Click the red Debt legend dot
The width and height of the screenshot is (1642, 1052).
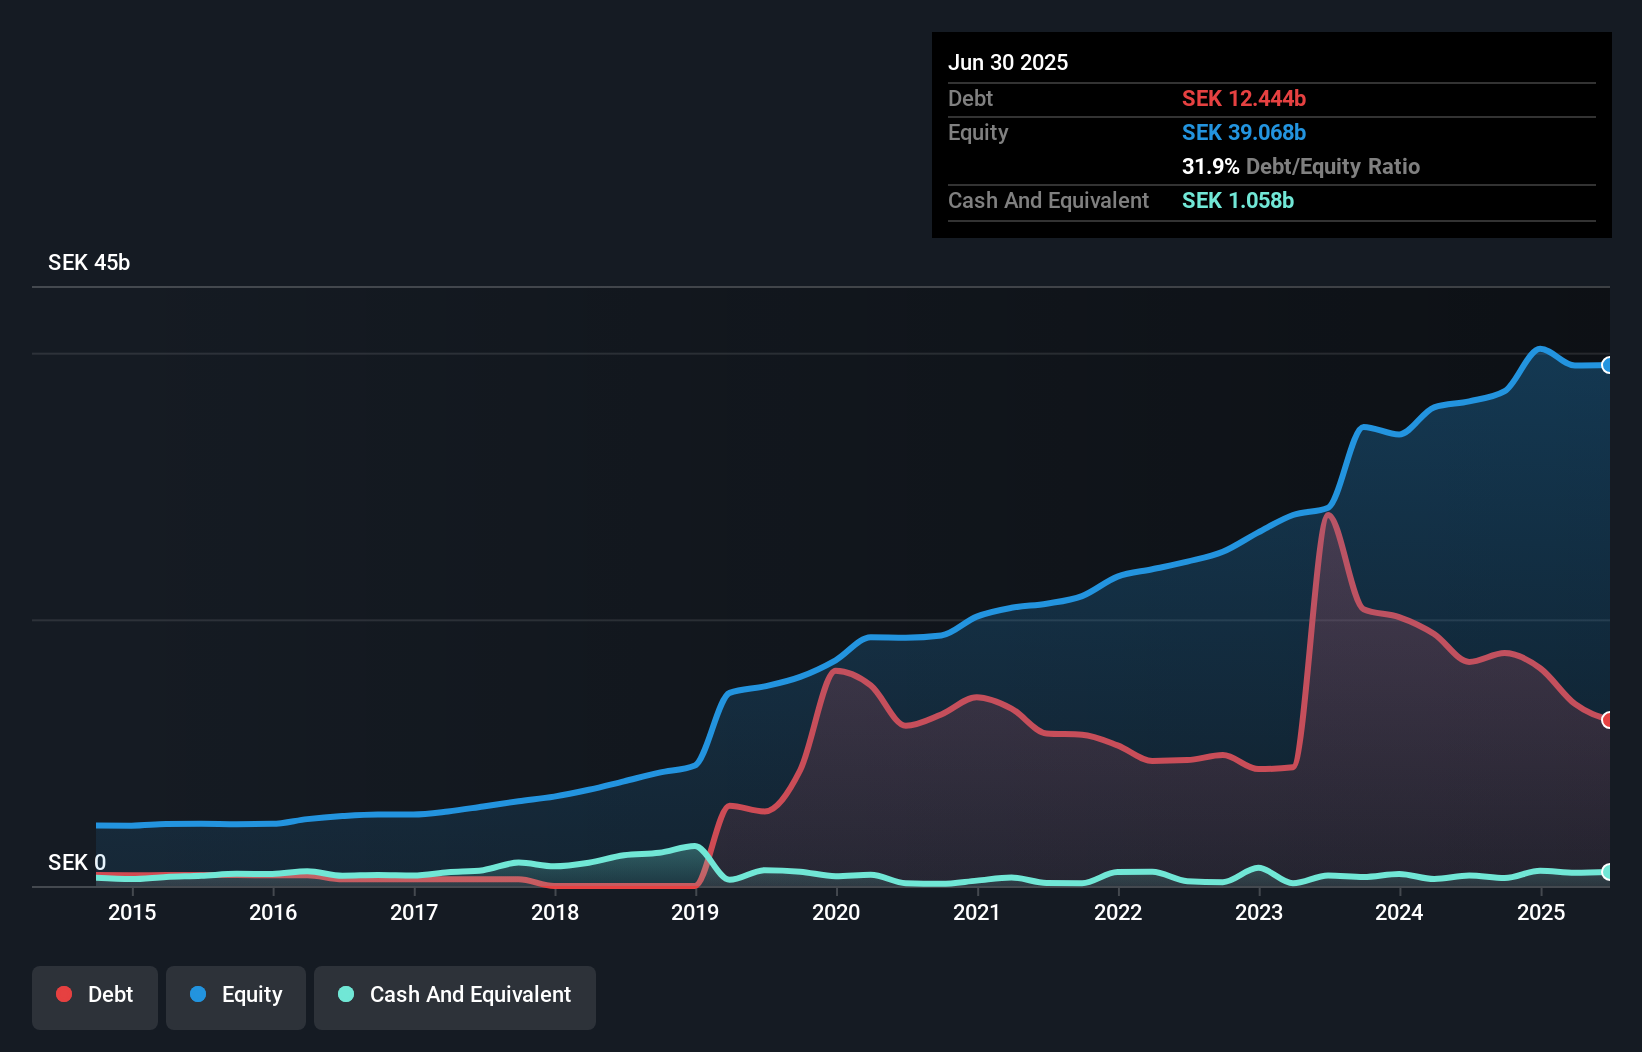click(63, 994)
